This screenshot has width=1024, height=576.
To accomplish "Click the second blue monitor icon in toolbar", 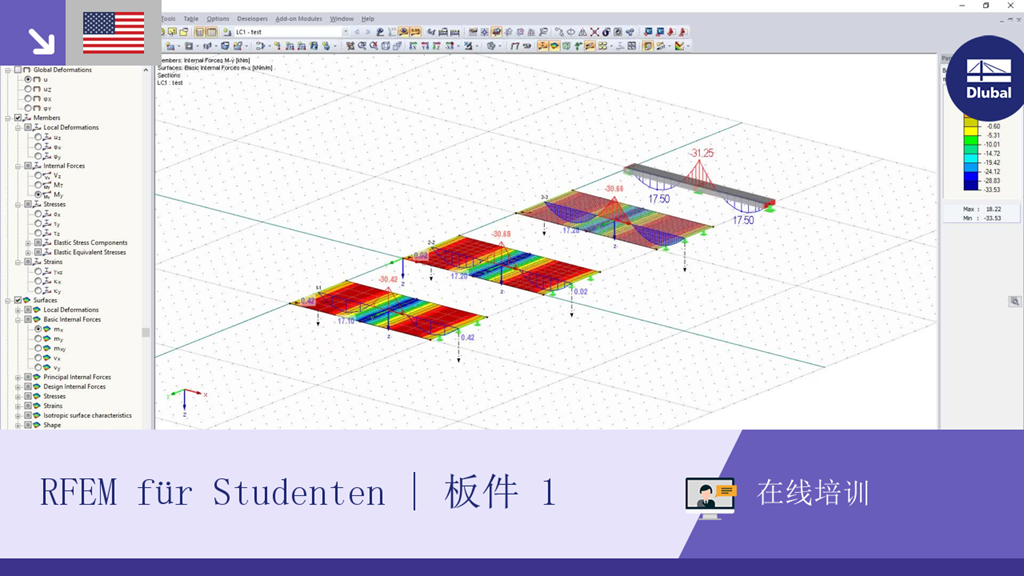I will coord(660,31).
